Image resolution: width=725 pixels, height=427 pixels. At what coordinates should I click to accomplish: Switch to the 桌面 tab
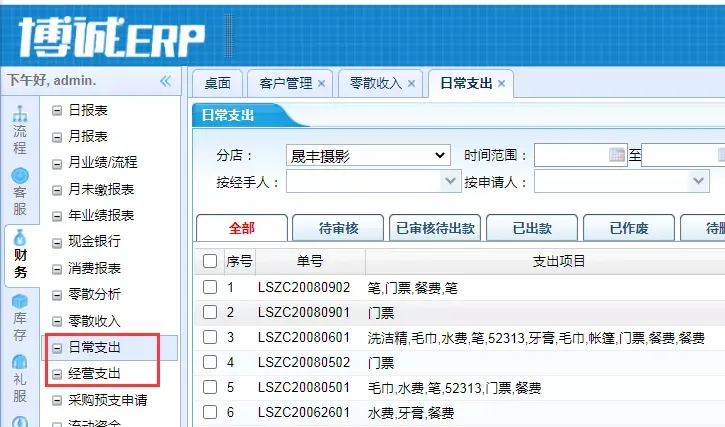coord(217,84)
